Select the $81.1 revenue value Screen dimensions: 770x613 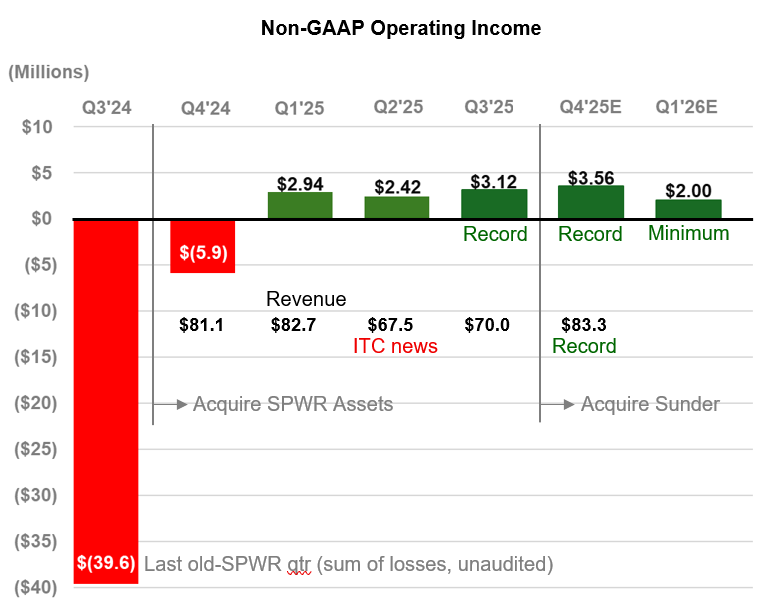(x=203, y=325)
